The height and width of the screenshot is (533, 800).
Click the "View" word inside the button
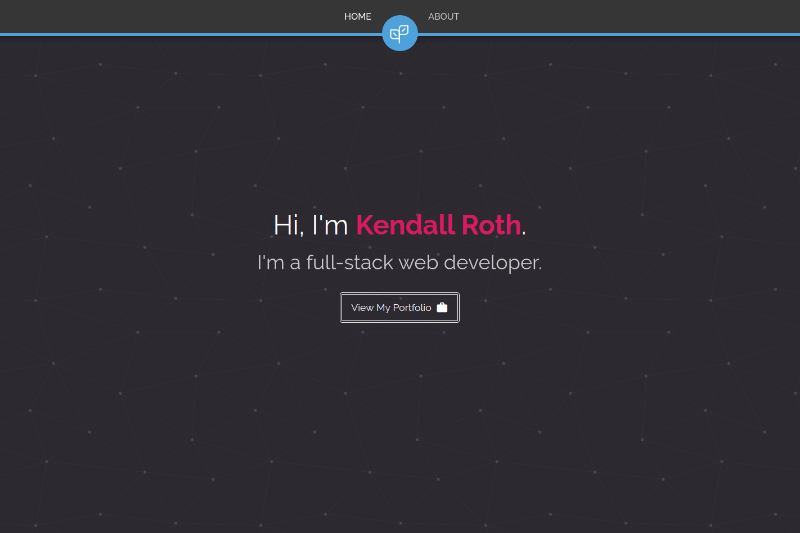pyautogui.click(x=362, y=308)
